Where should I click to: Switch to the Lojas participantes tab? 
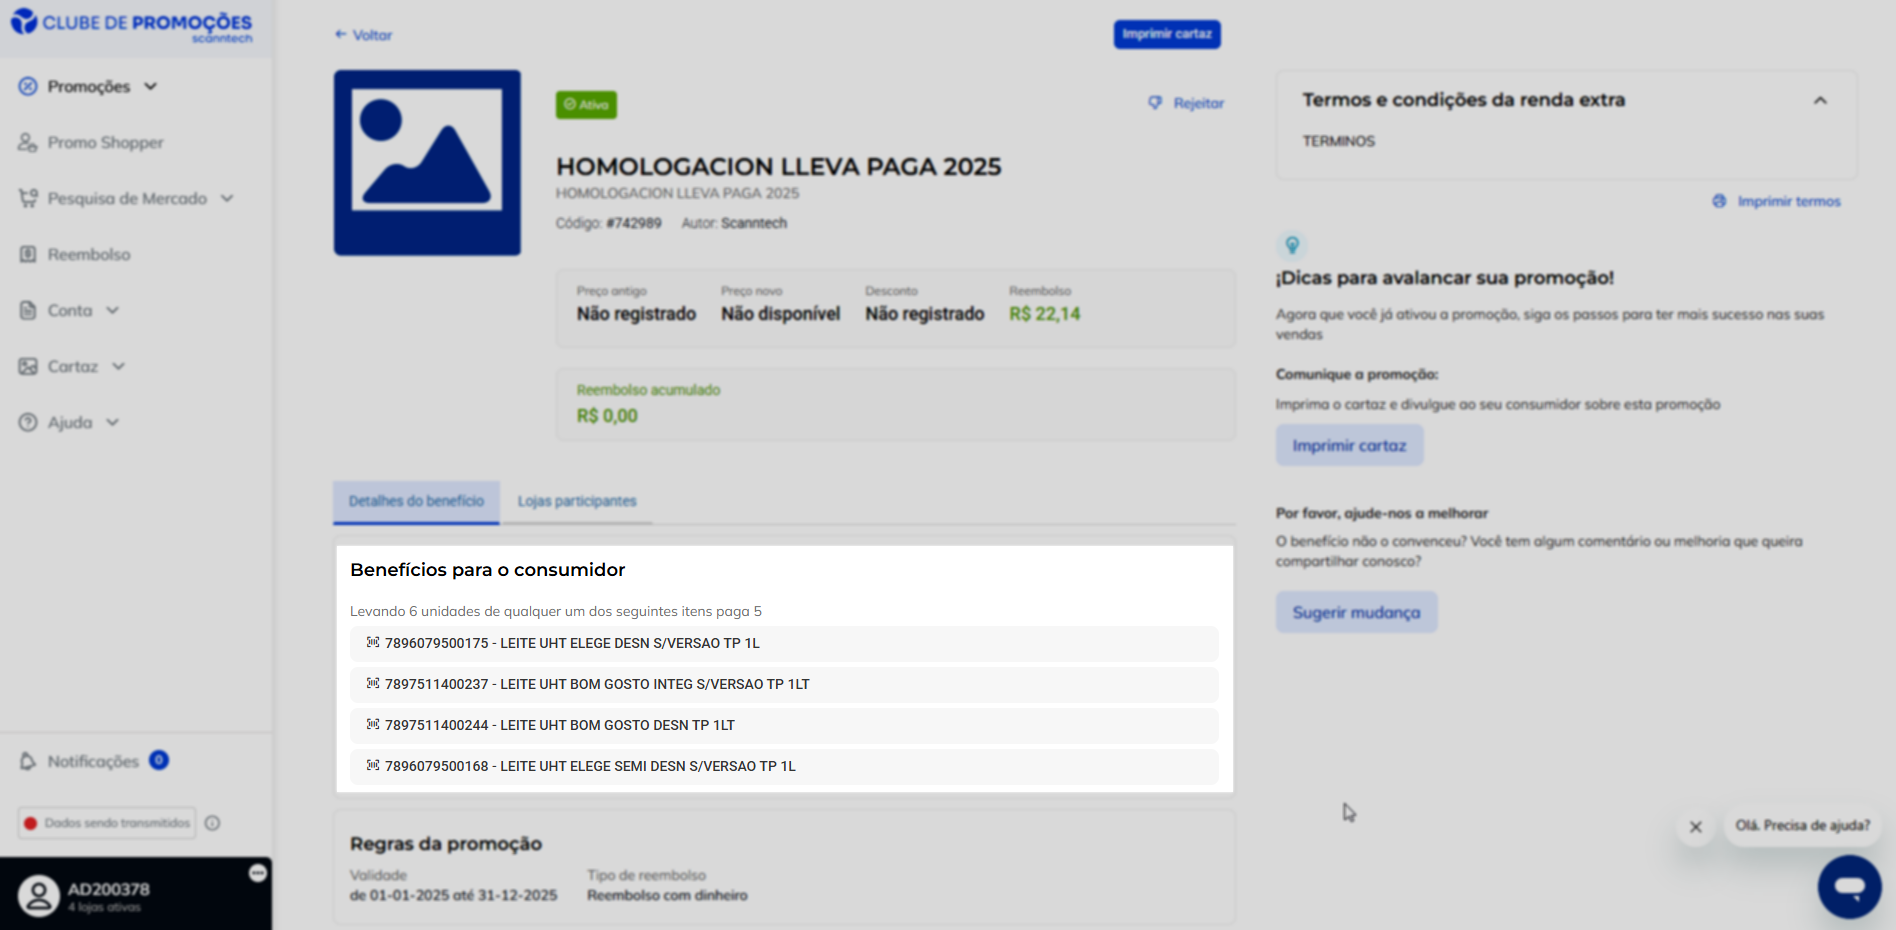[x=577, y=501]
